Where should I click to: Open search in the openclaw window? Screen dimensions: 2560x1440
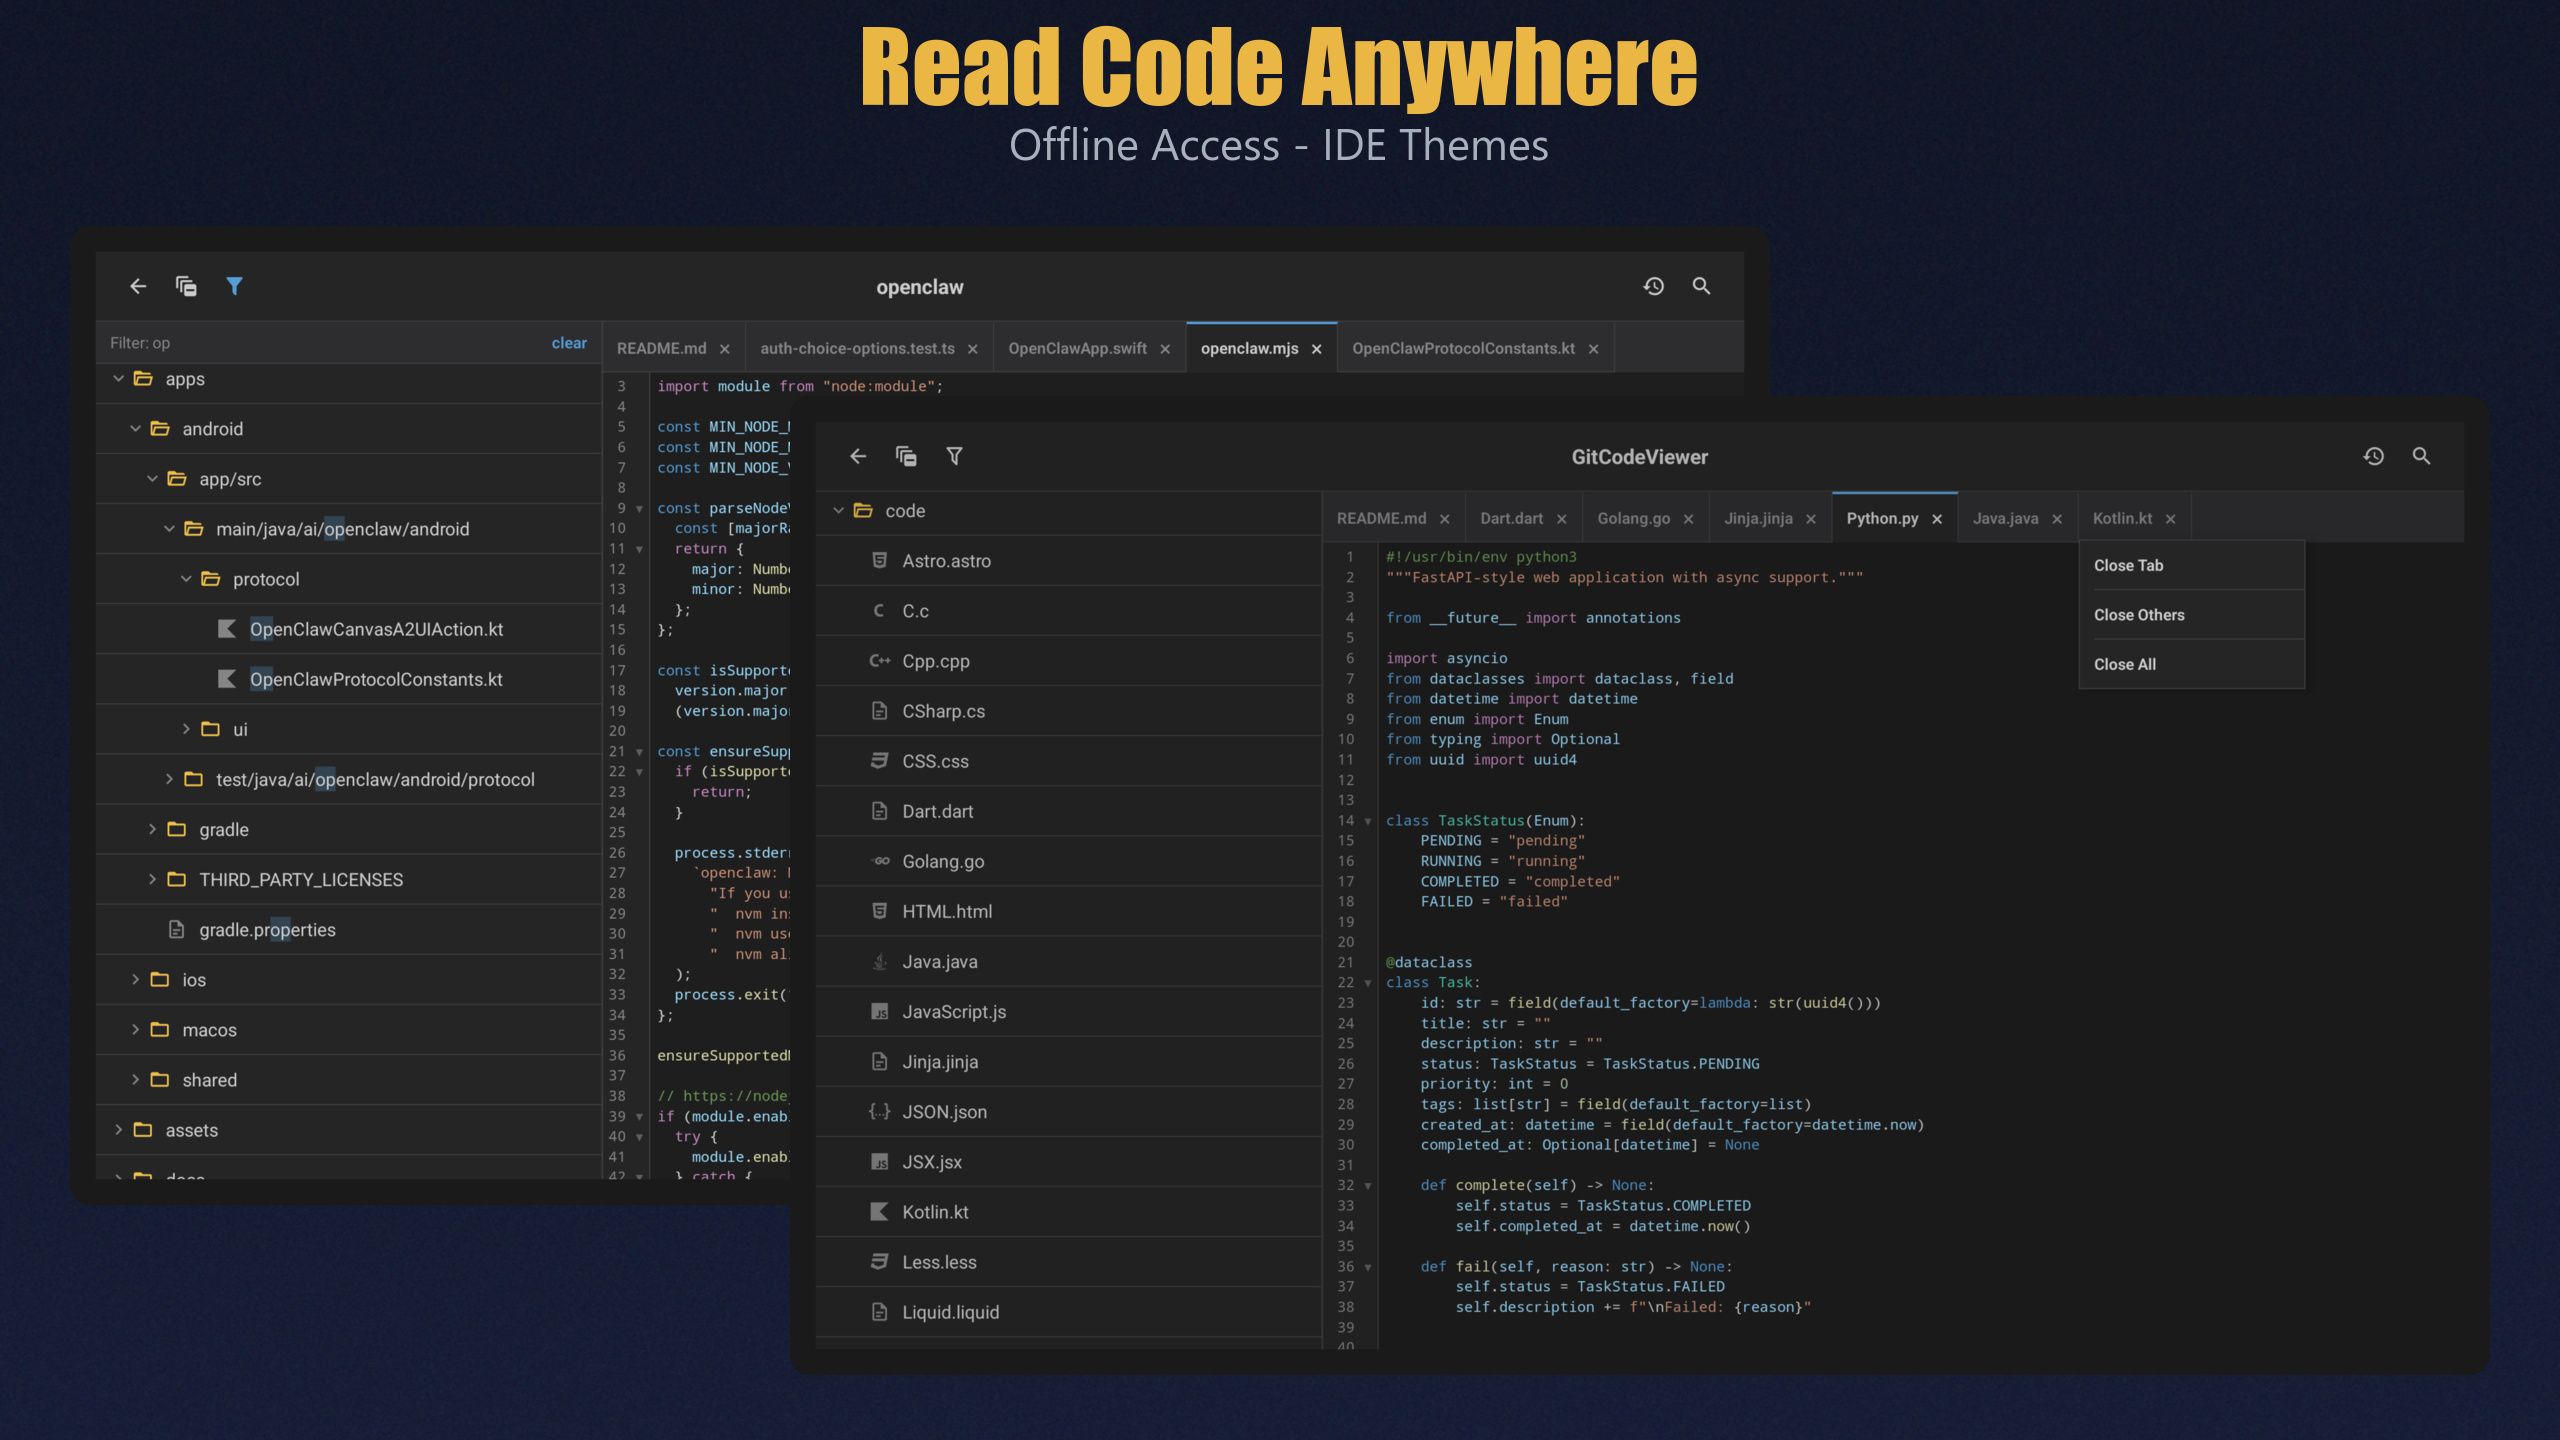(x=1702, y=286)
